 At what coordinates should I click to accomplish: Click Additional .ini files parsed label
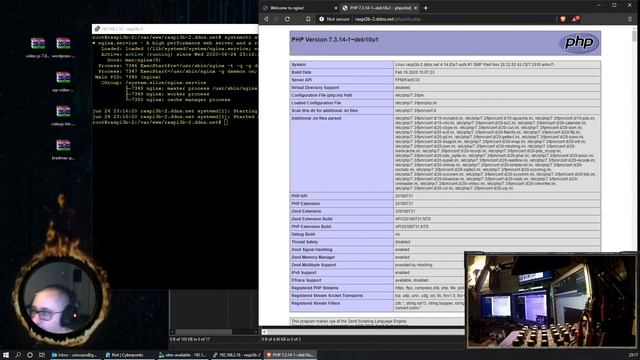point(316,118)
